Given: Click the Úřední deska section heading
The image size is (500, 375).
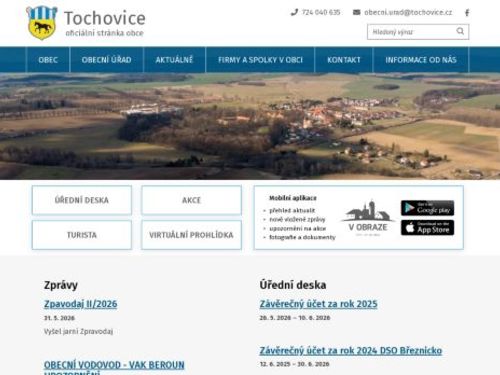Looking at the screenshot, I should pos(293,285).
